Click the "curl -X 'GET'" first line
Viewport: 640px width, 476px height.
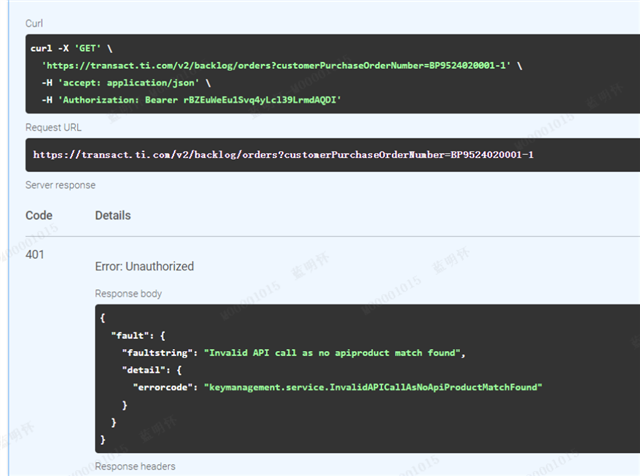coord(70,48)
